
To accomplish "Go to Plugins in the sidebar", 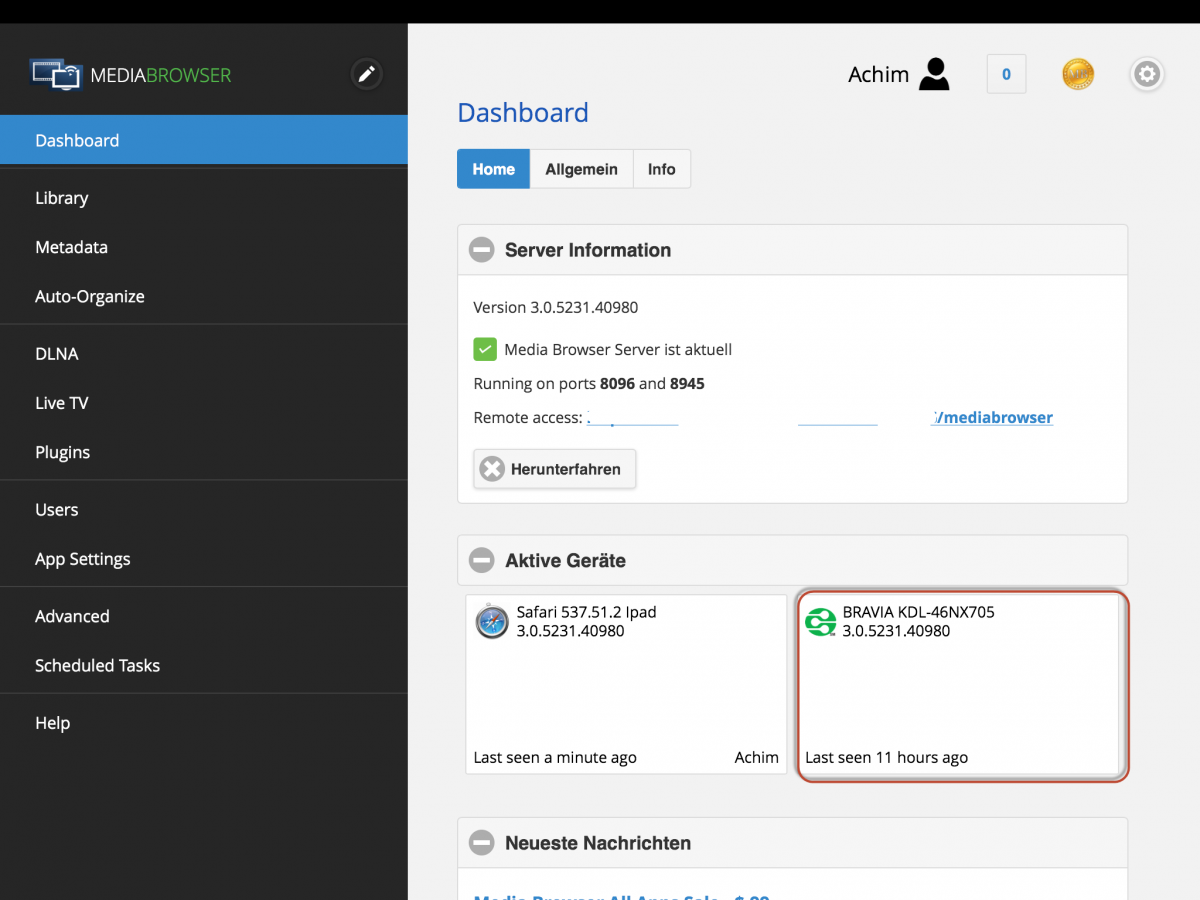I will 63,452.
